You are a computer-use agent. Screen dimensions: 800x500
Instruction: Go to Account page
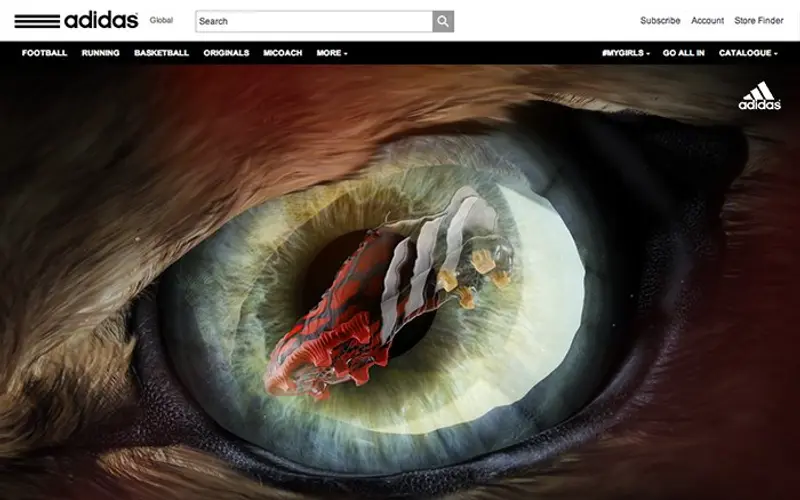(707, 20)
